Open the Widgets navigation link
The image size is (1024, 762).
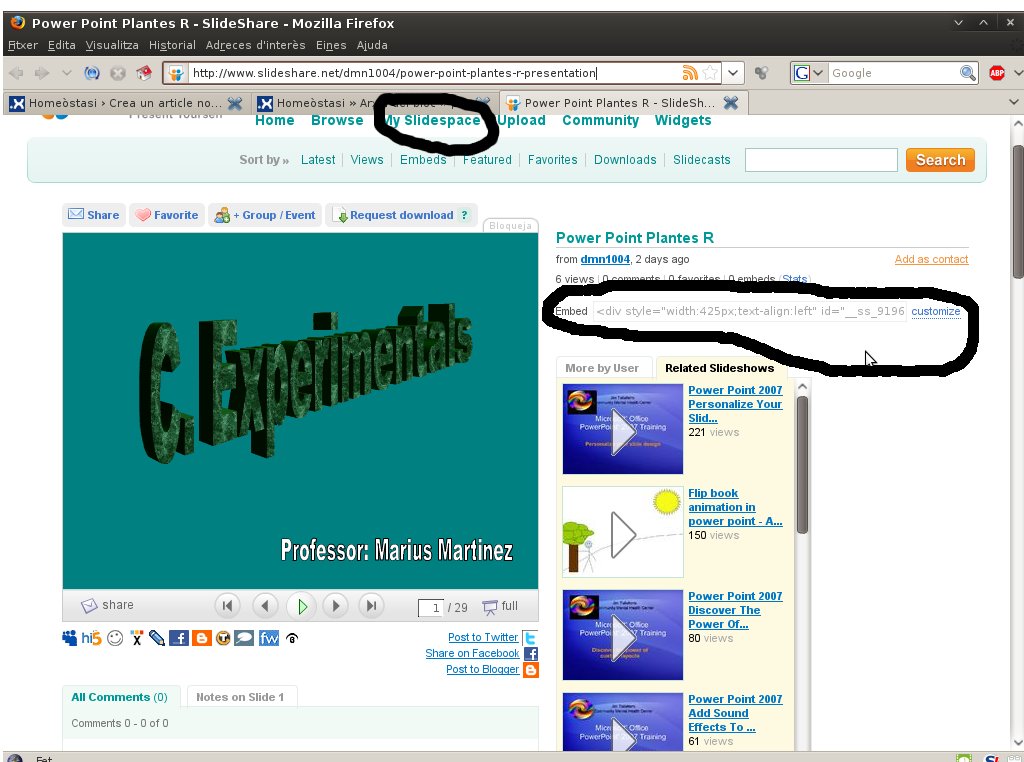pos(682,120)
